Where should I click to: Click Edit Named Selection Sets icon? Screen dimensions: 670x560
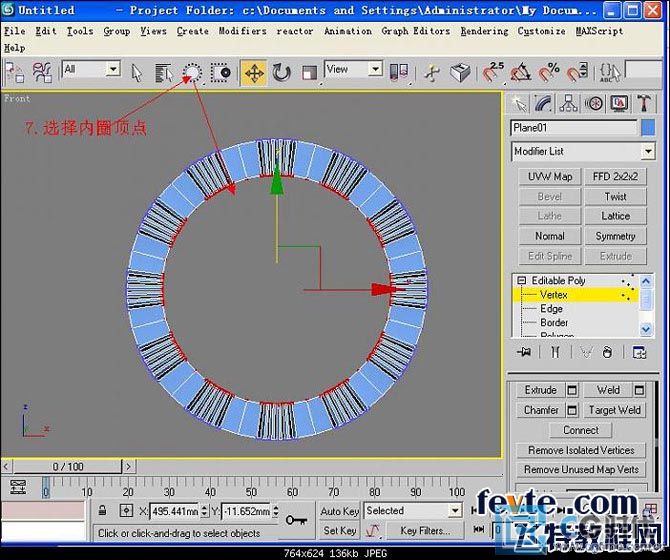pyautogui.click(x=609, y=72)
